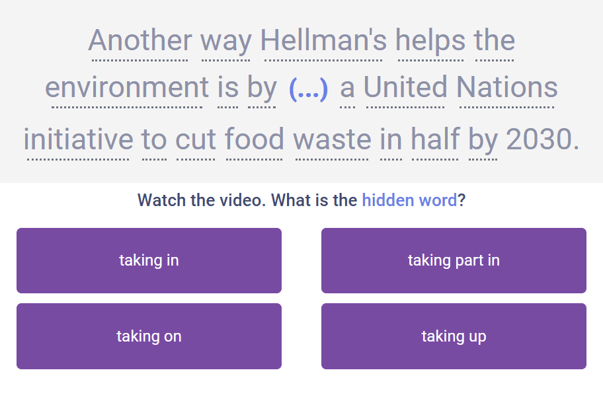The width and height of the screenshot is (603, 399).
Task: Click the word 'cut' in the sentence
Action: coord(195,140)
